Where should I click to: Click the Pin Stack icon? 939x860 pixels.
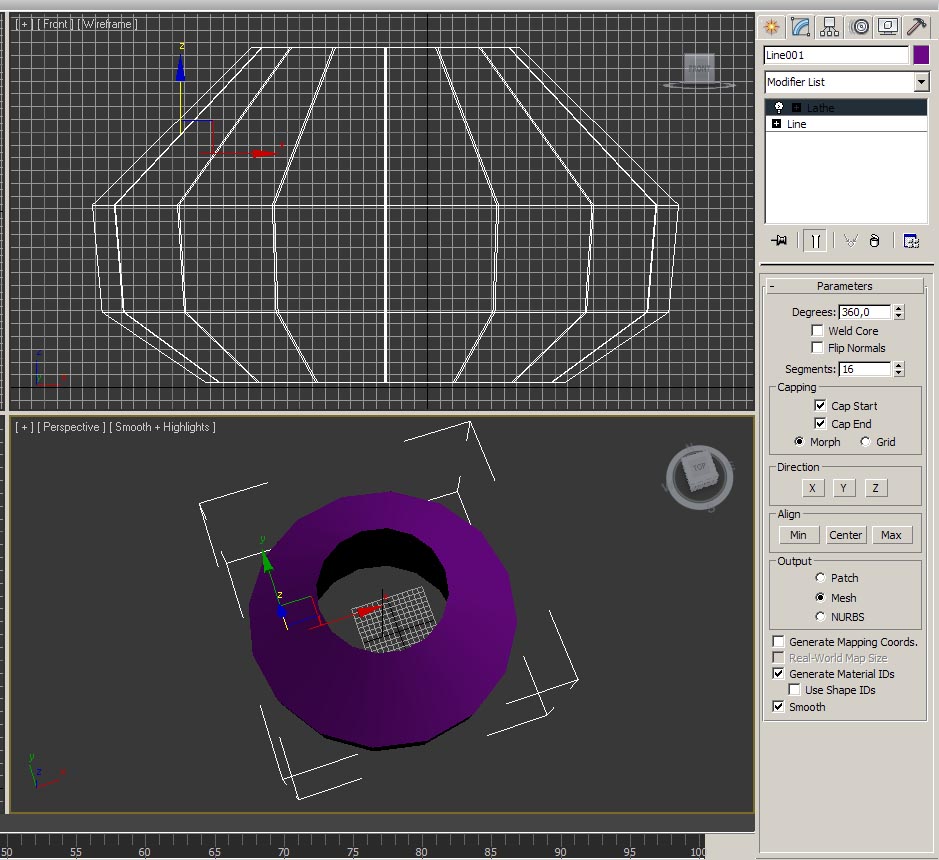click(780, 241)
